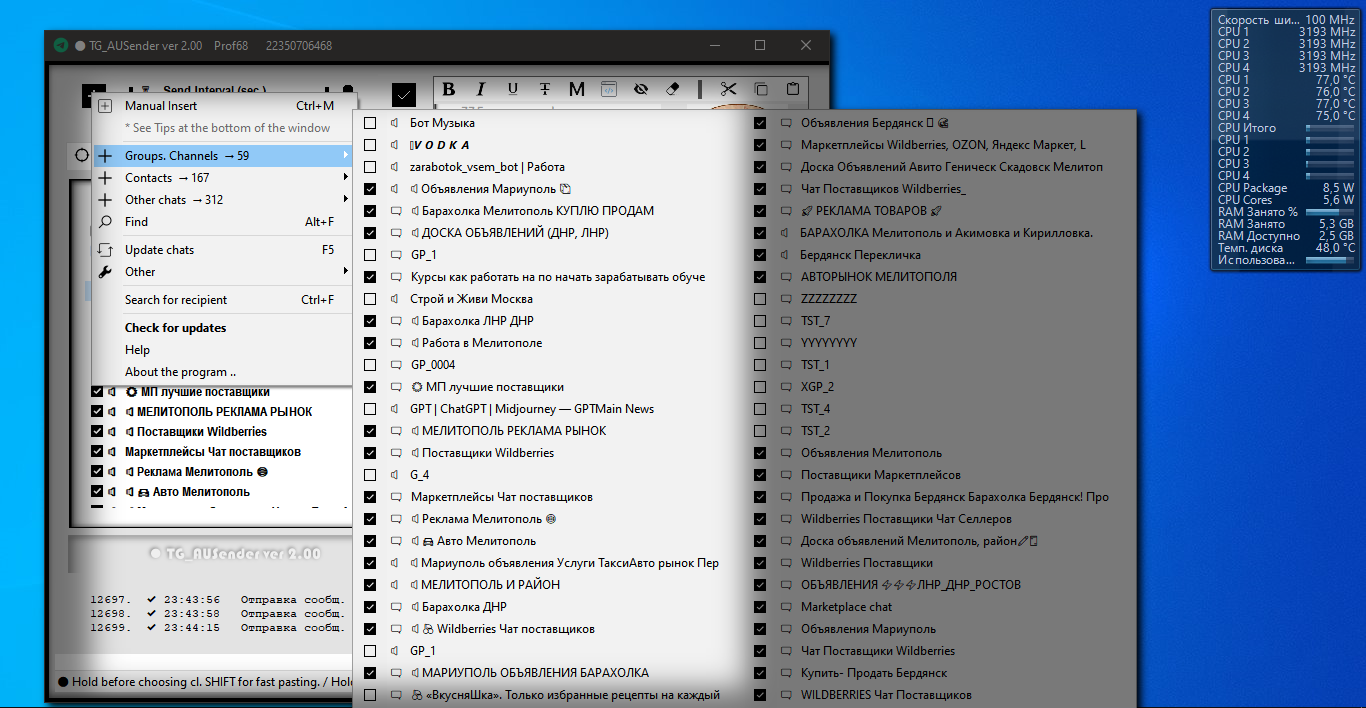Enable the ZZZZZZZZ chat checkbox
The width and height of the screenshot is (1366, 708).
(x=760, y=299)
